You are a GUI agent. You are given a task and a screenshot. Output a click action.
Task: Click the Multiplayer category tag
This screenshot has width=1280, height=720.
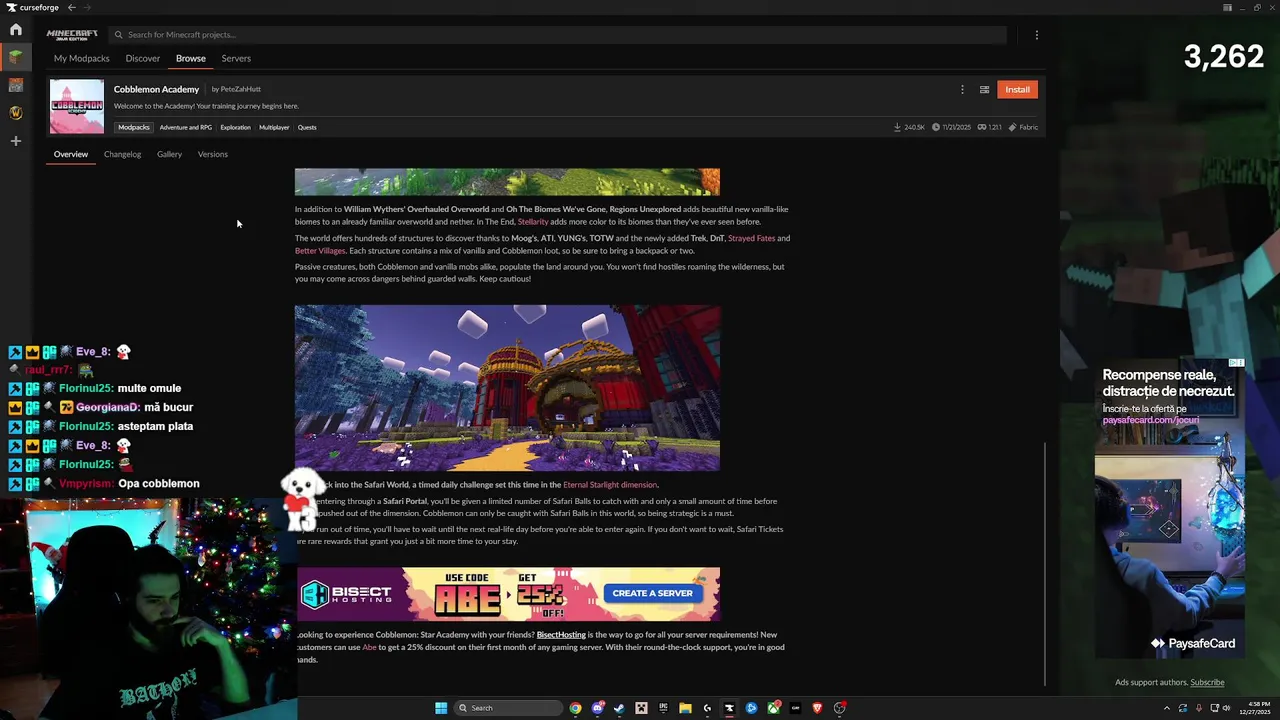[274, 127]
